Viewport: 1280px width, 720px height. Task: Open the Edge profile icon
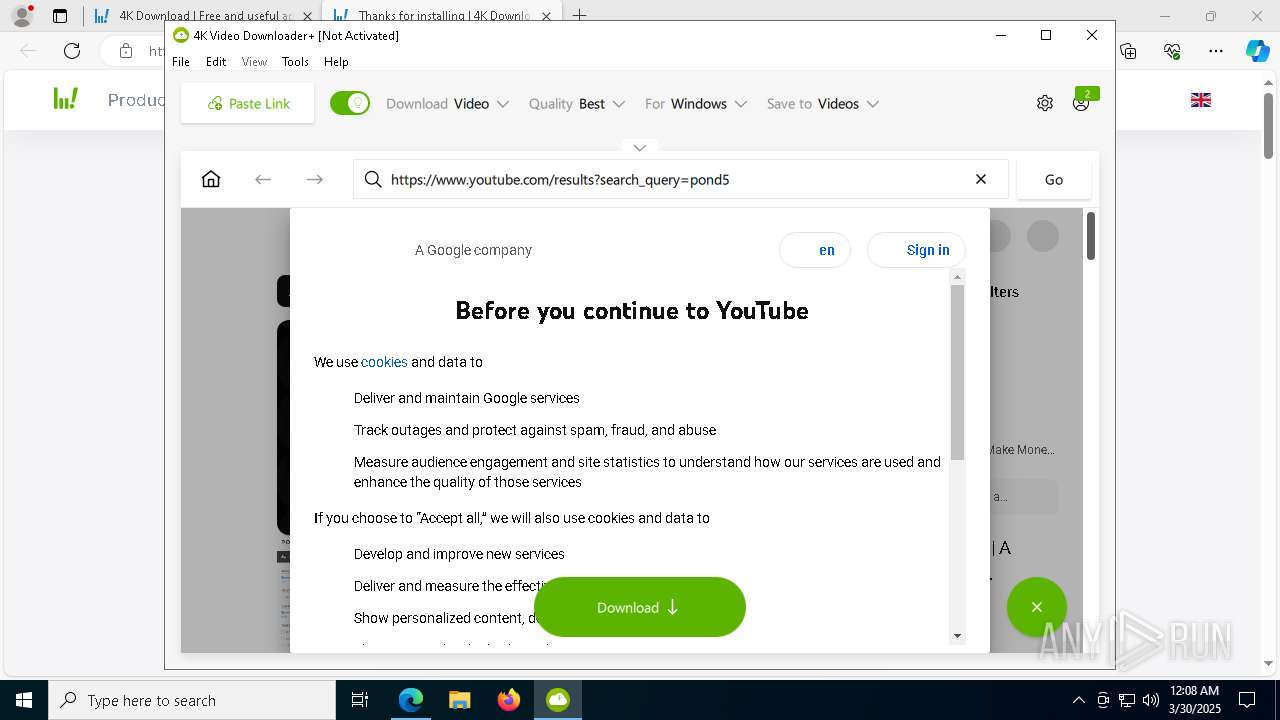click(22, 16)
